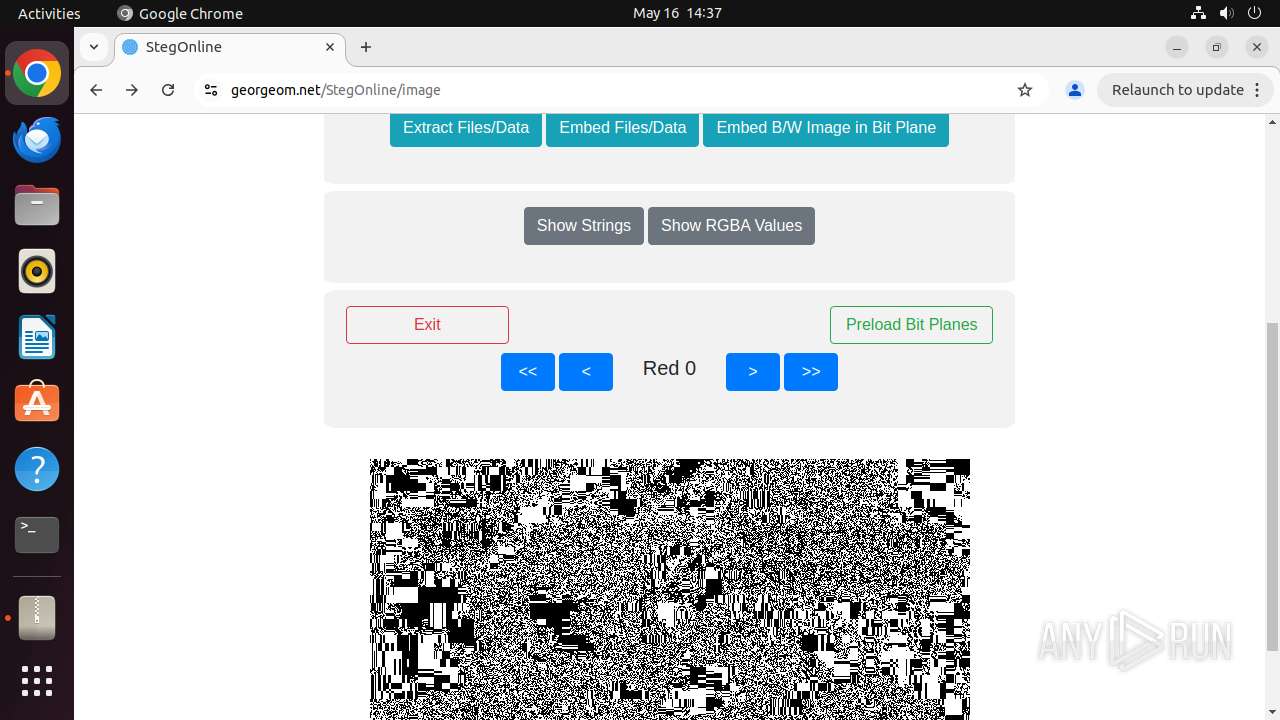Bookmark this page with star icon
This screenshot has width=1280, height=720.
1025,90
